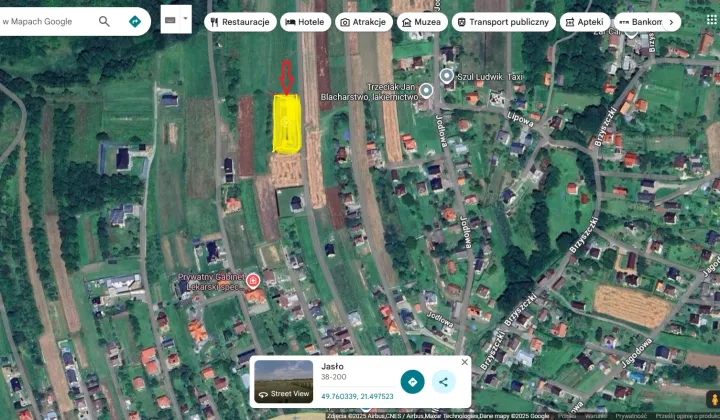Click the Prywatny Gabinet Lekarski label text
This screenshot has height=420, width=720.
(211, 282)
